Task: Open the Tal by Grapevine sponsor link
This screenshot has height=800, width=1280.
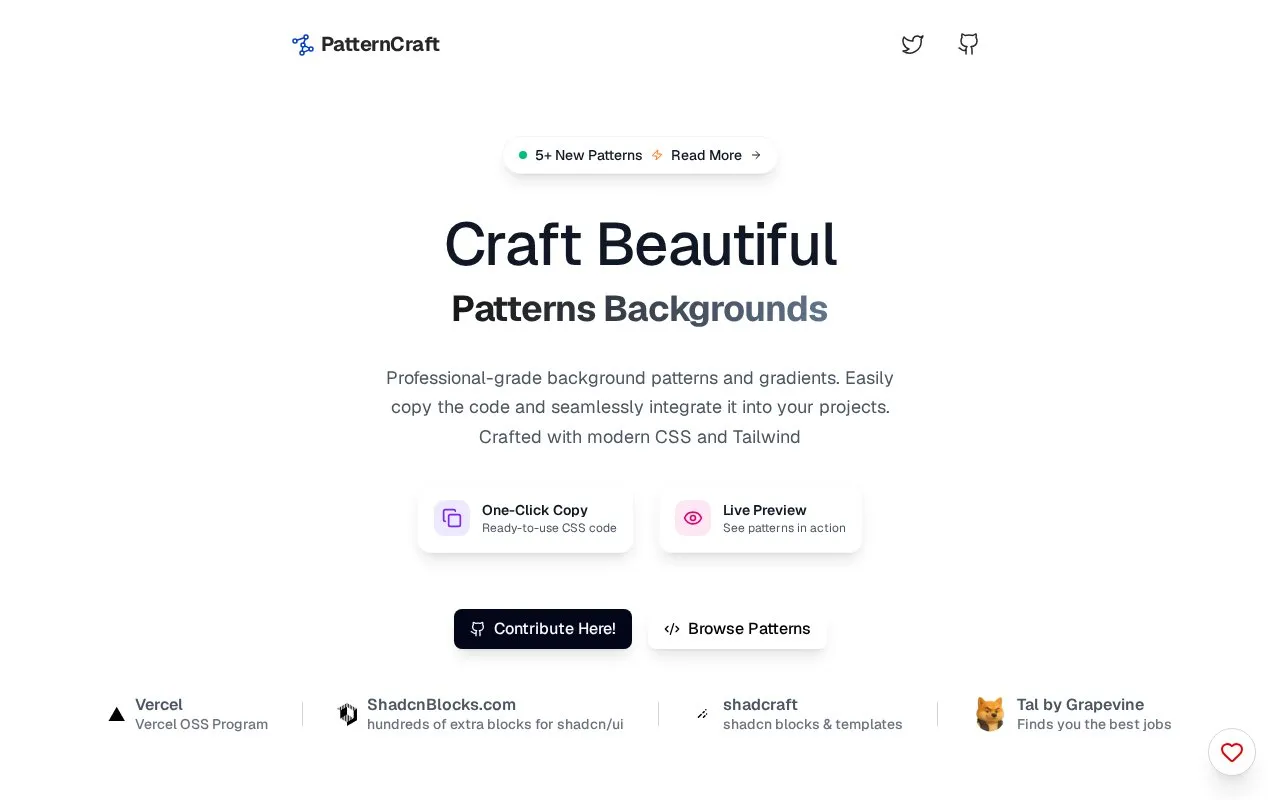Action: 1073,714
